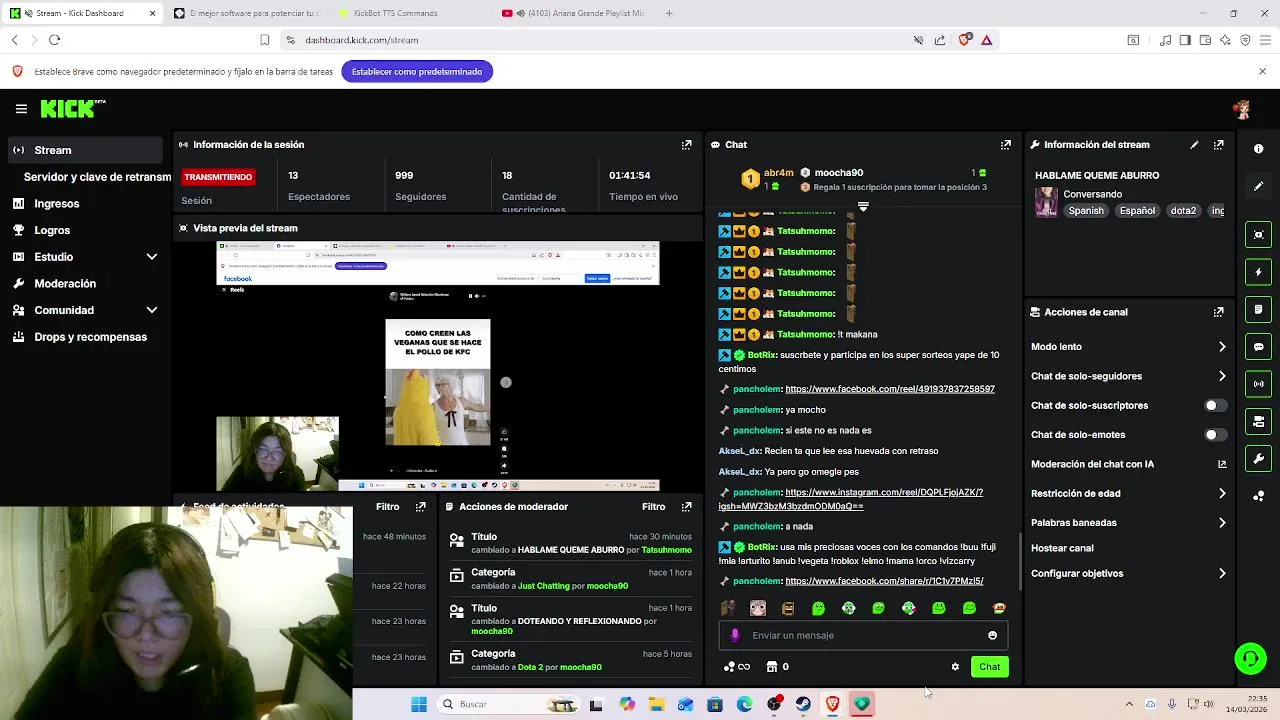This screenshot has height=720, width=1280.
Task: Open the facebook.com/reel link from pancholem
Action: coord(890,389)
